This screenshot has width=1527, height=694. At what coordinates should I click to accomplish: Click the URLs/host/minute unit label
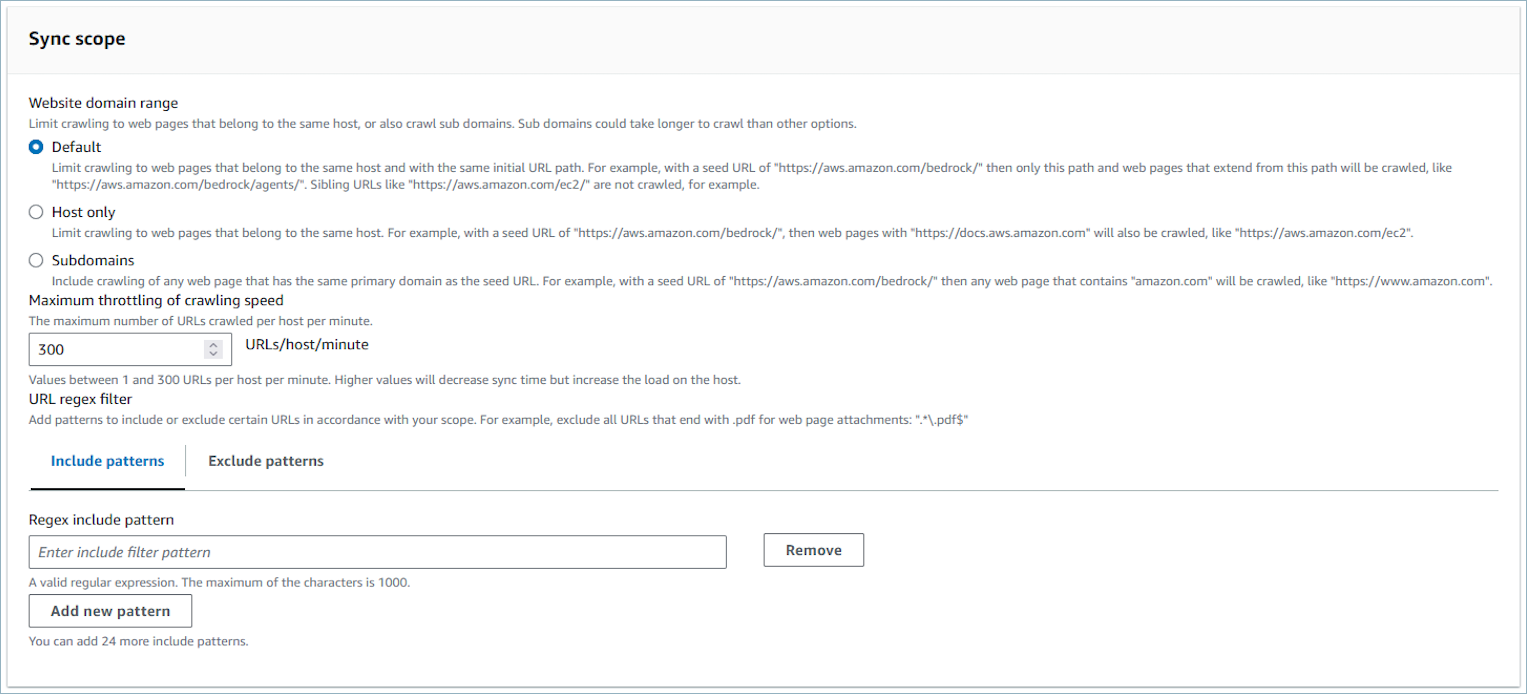tap(307, 345)
